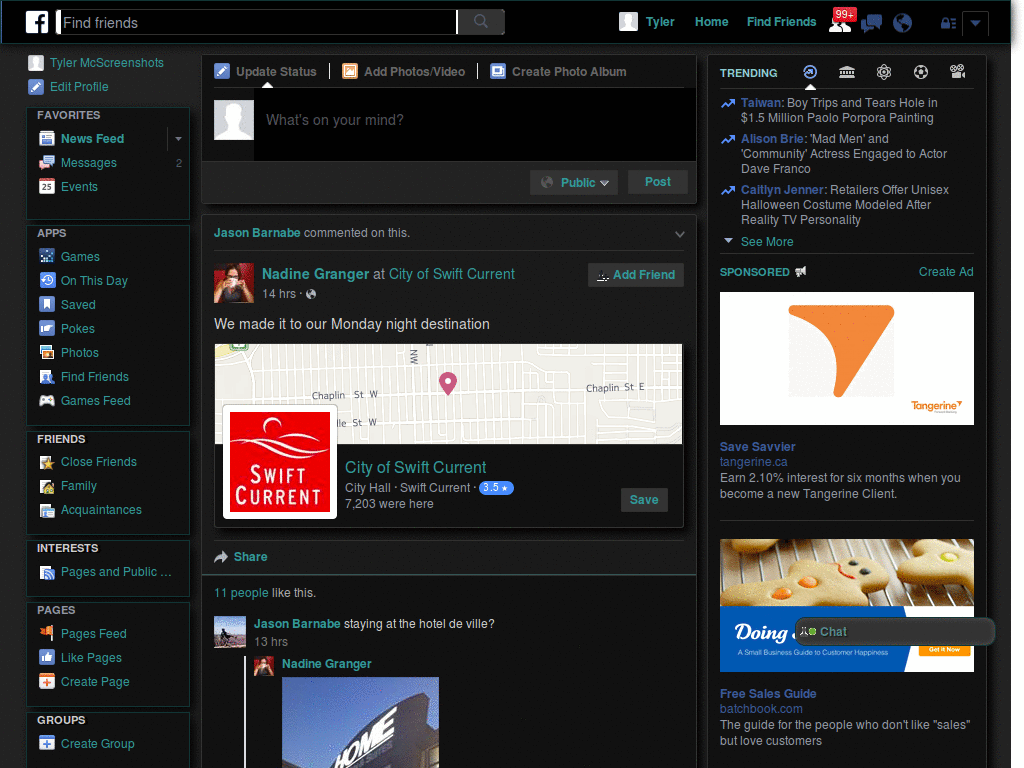Click the Edit Profile pencil icon

pyautogui.click(x=36, y=86)
